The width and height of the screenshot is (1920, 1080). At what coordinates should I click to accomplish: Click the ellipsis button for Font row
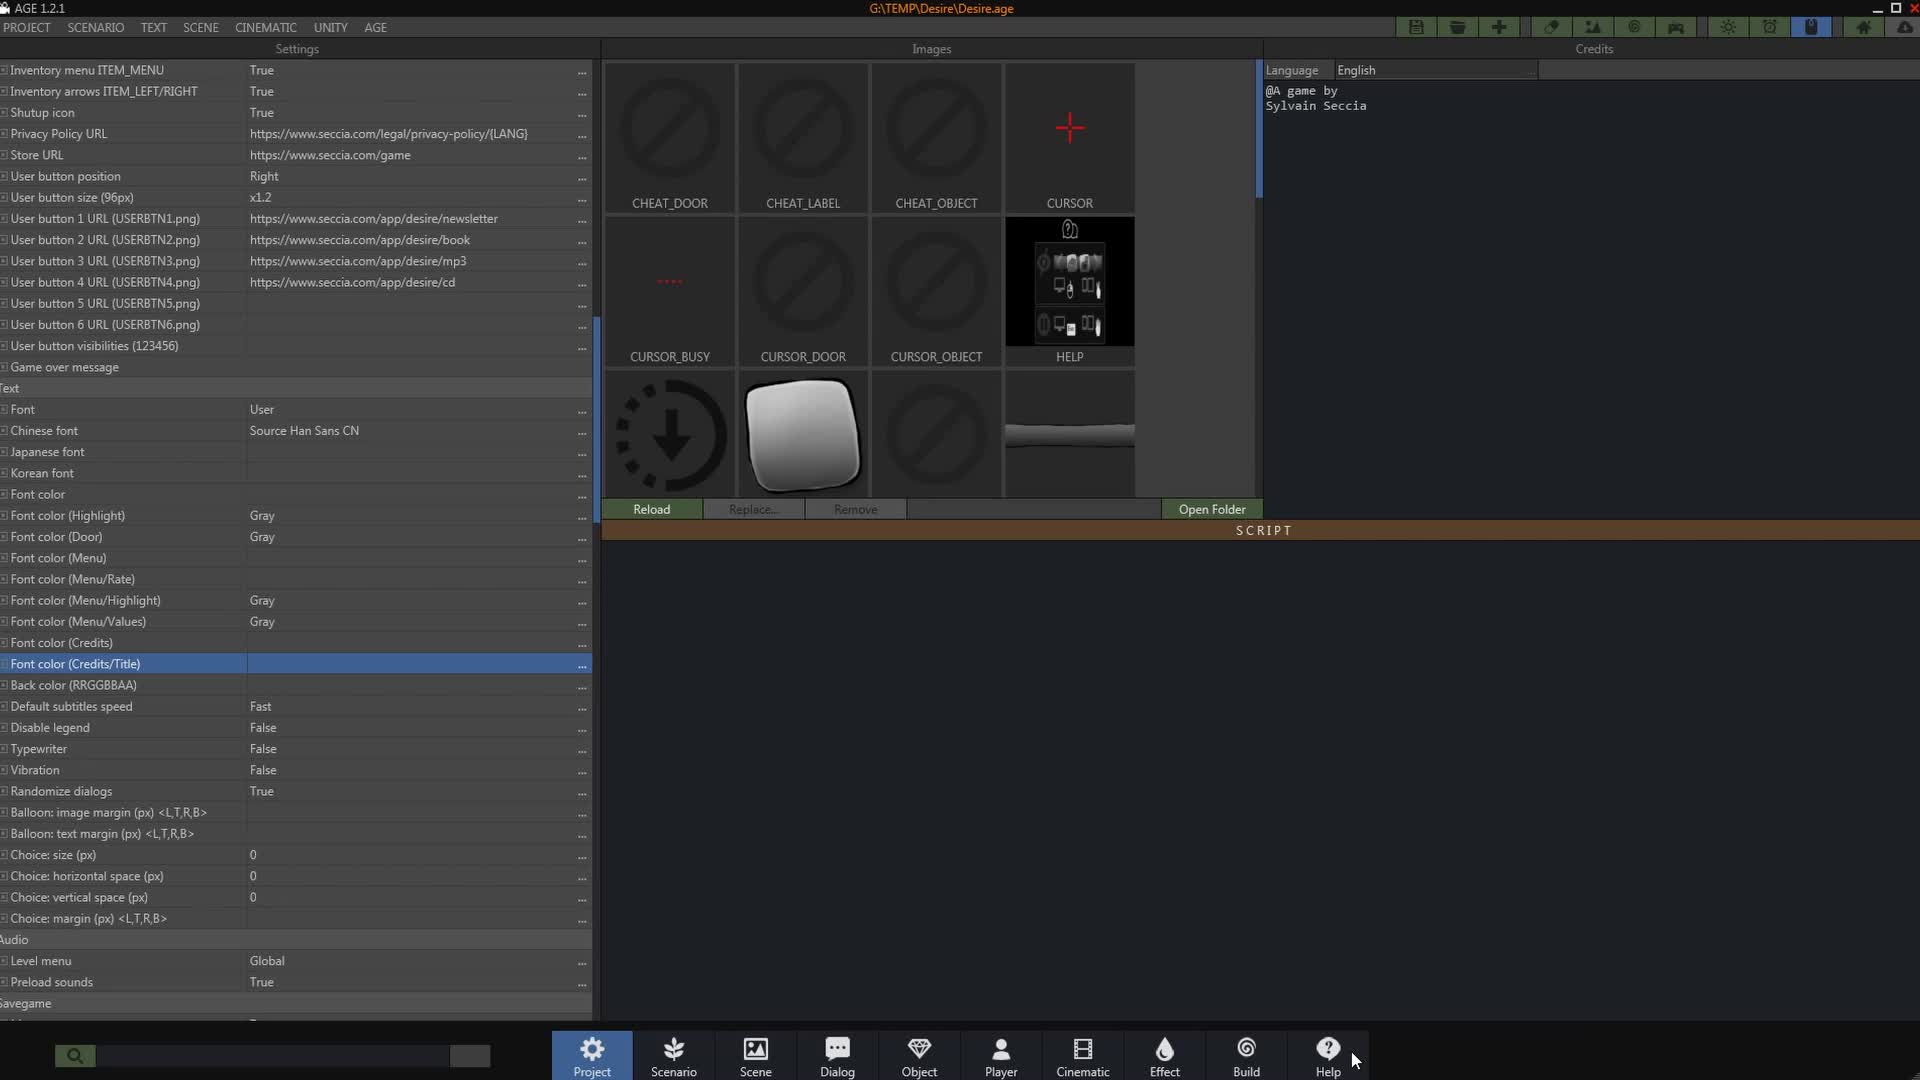582,410
